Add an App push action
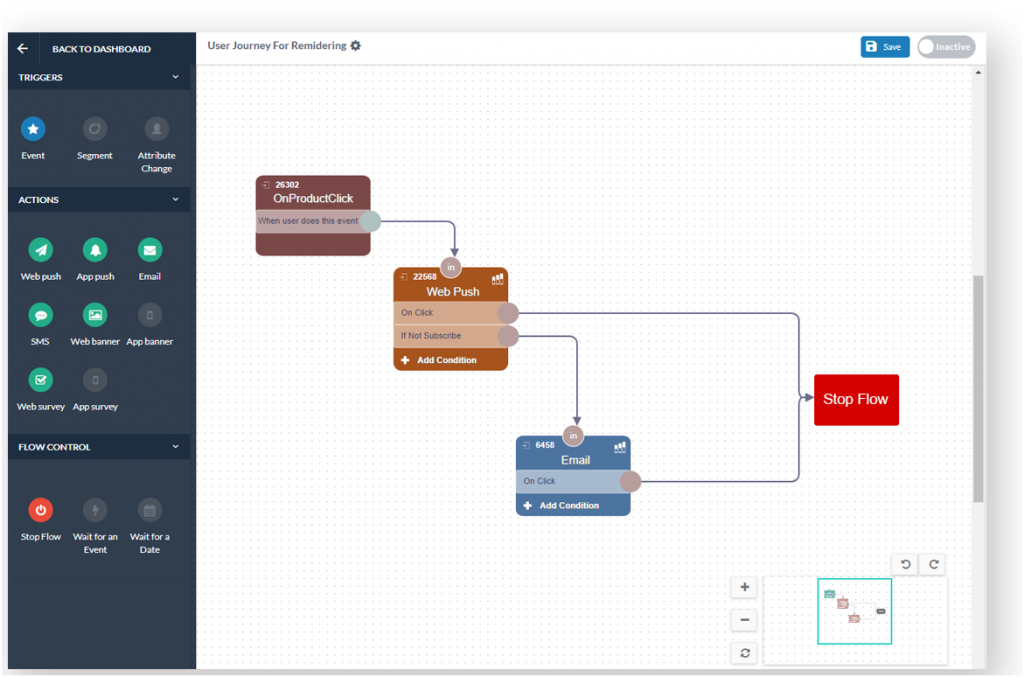Screen dimensions: 1024x677 coord(96,250)
